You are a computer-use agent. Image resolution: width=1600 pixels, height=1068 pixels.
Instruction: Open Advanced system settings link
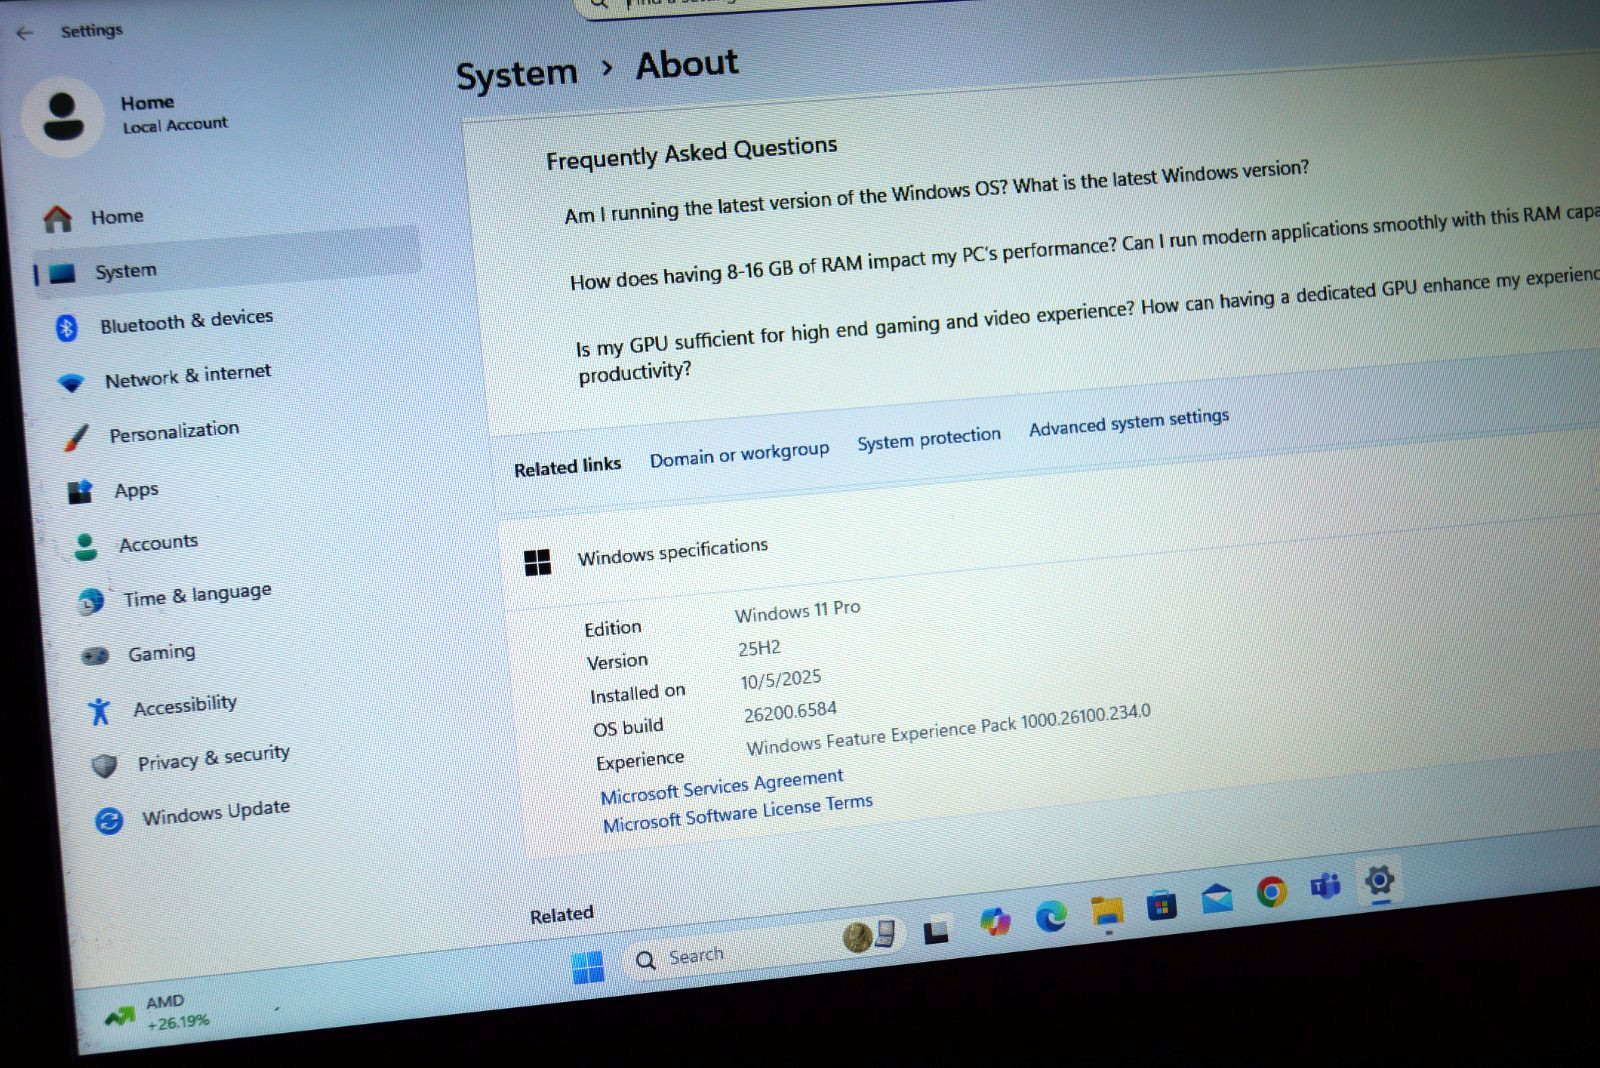1129,422
